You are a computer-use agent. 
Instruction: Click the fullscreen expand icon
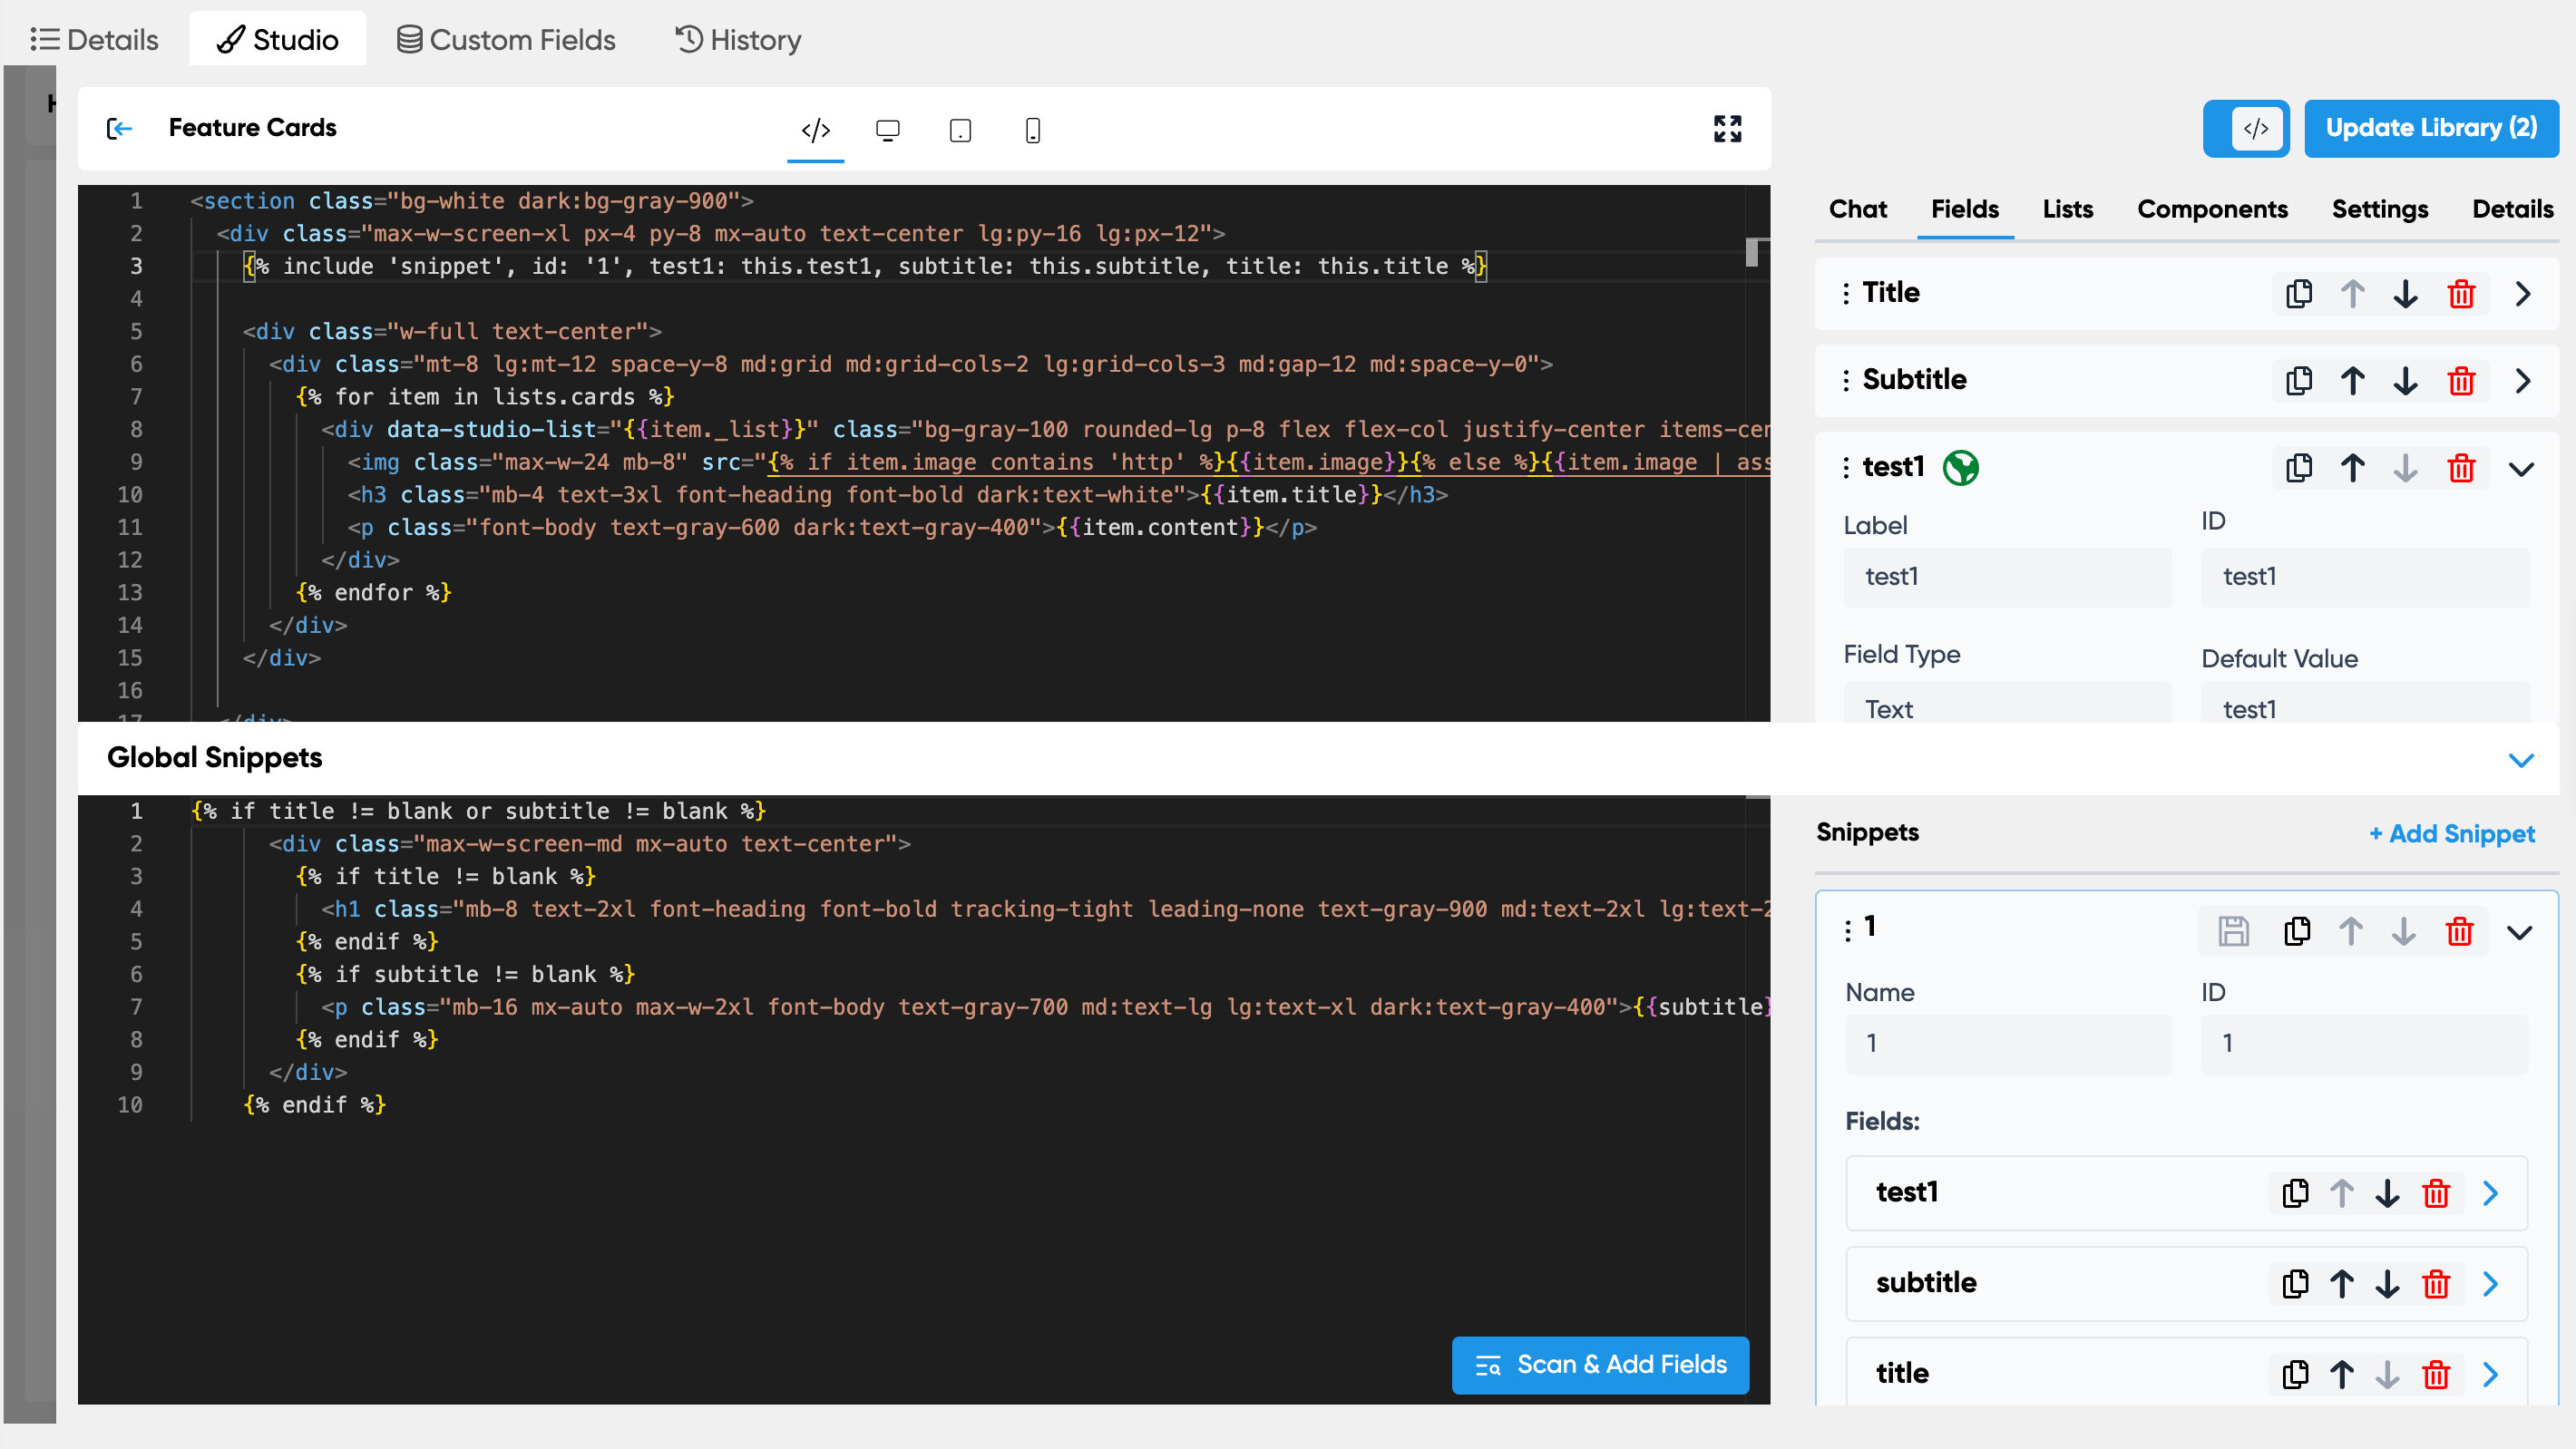tap(1727, 128)
